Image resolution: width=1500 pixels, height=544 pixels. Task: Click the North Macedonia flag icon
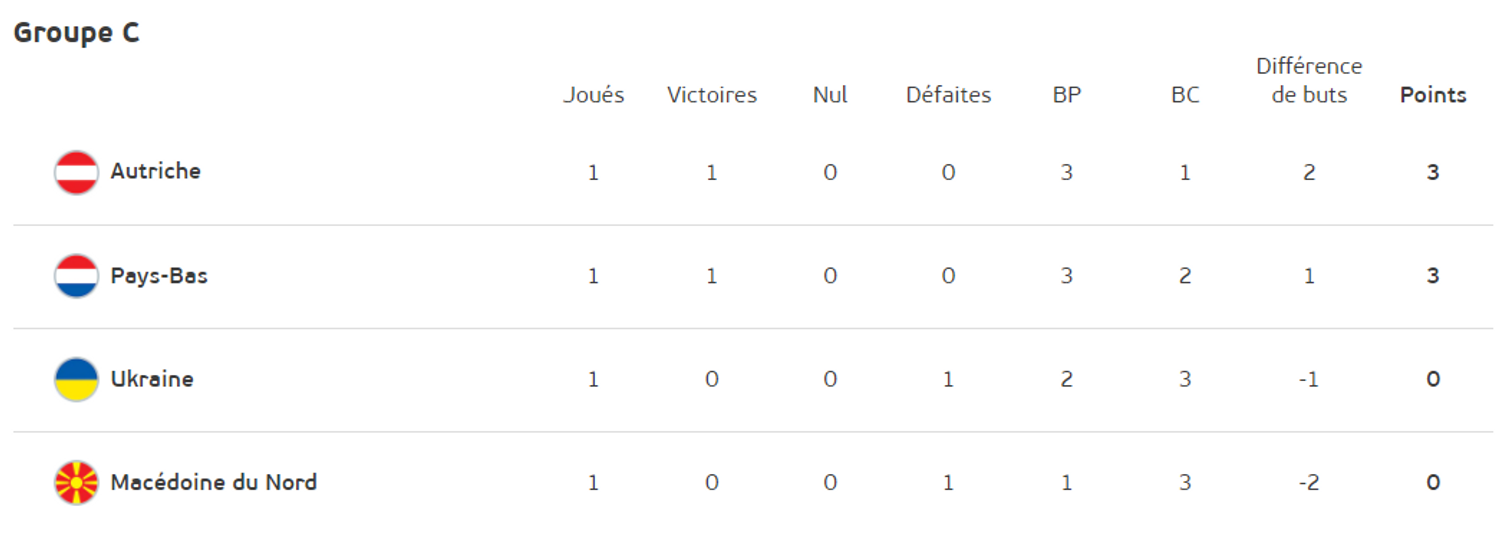click(x=76, y=483)
